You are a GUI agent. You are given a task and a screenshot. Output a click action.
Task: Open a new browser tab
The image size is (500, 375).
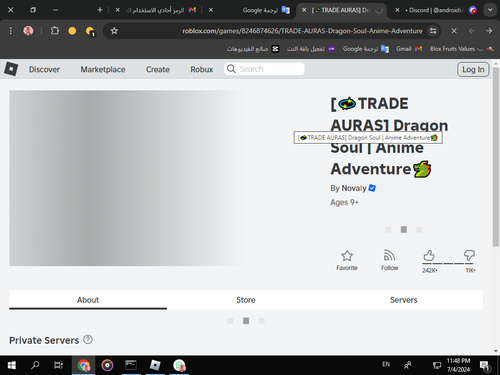point(100,10)
